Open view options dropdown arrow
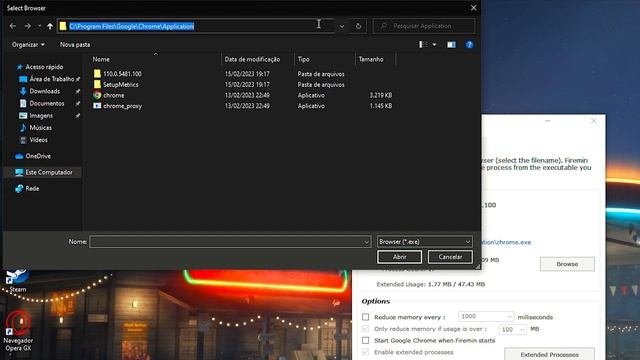This screenshot has width=640, height=360. pyautogui.click(x=434, y=44)
